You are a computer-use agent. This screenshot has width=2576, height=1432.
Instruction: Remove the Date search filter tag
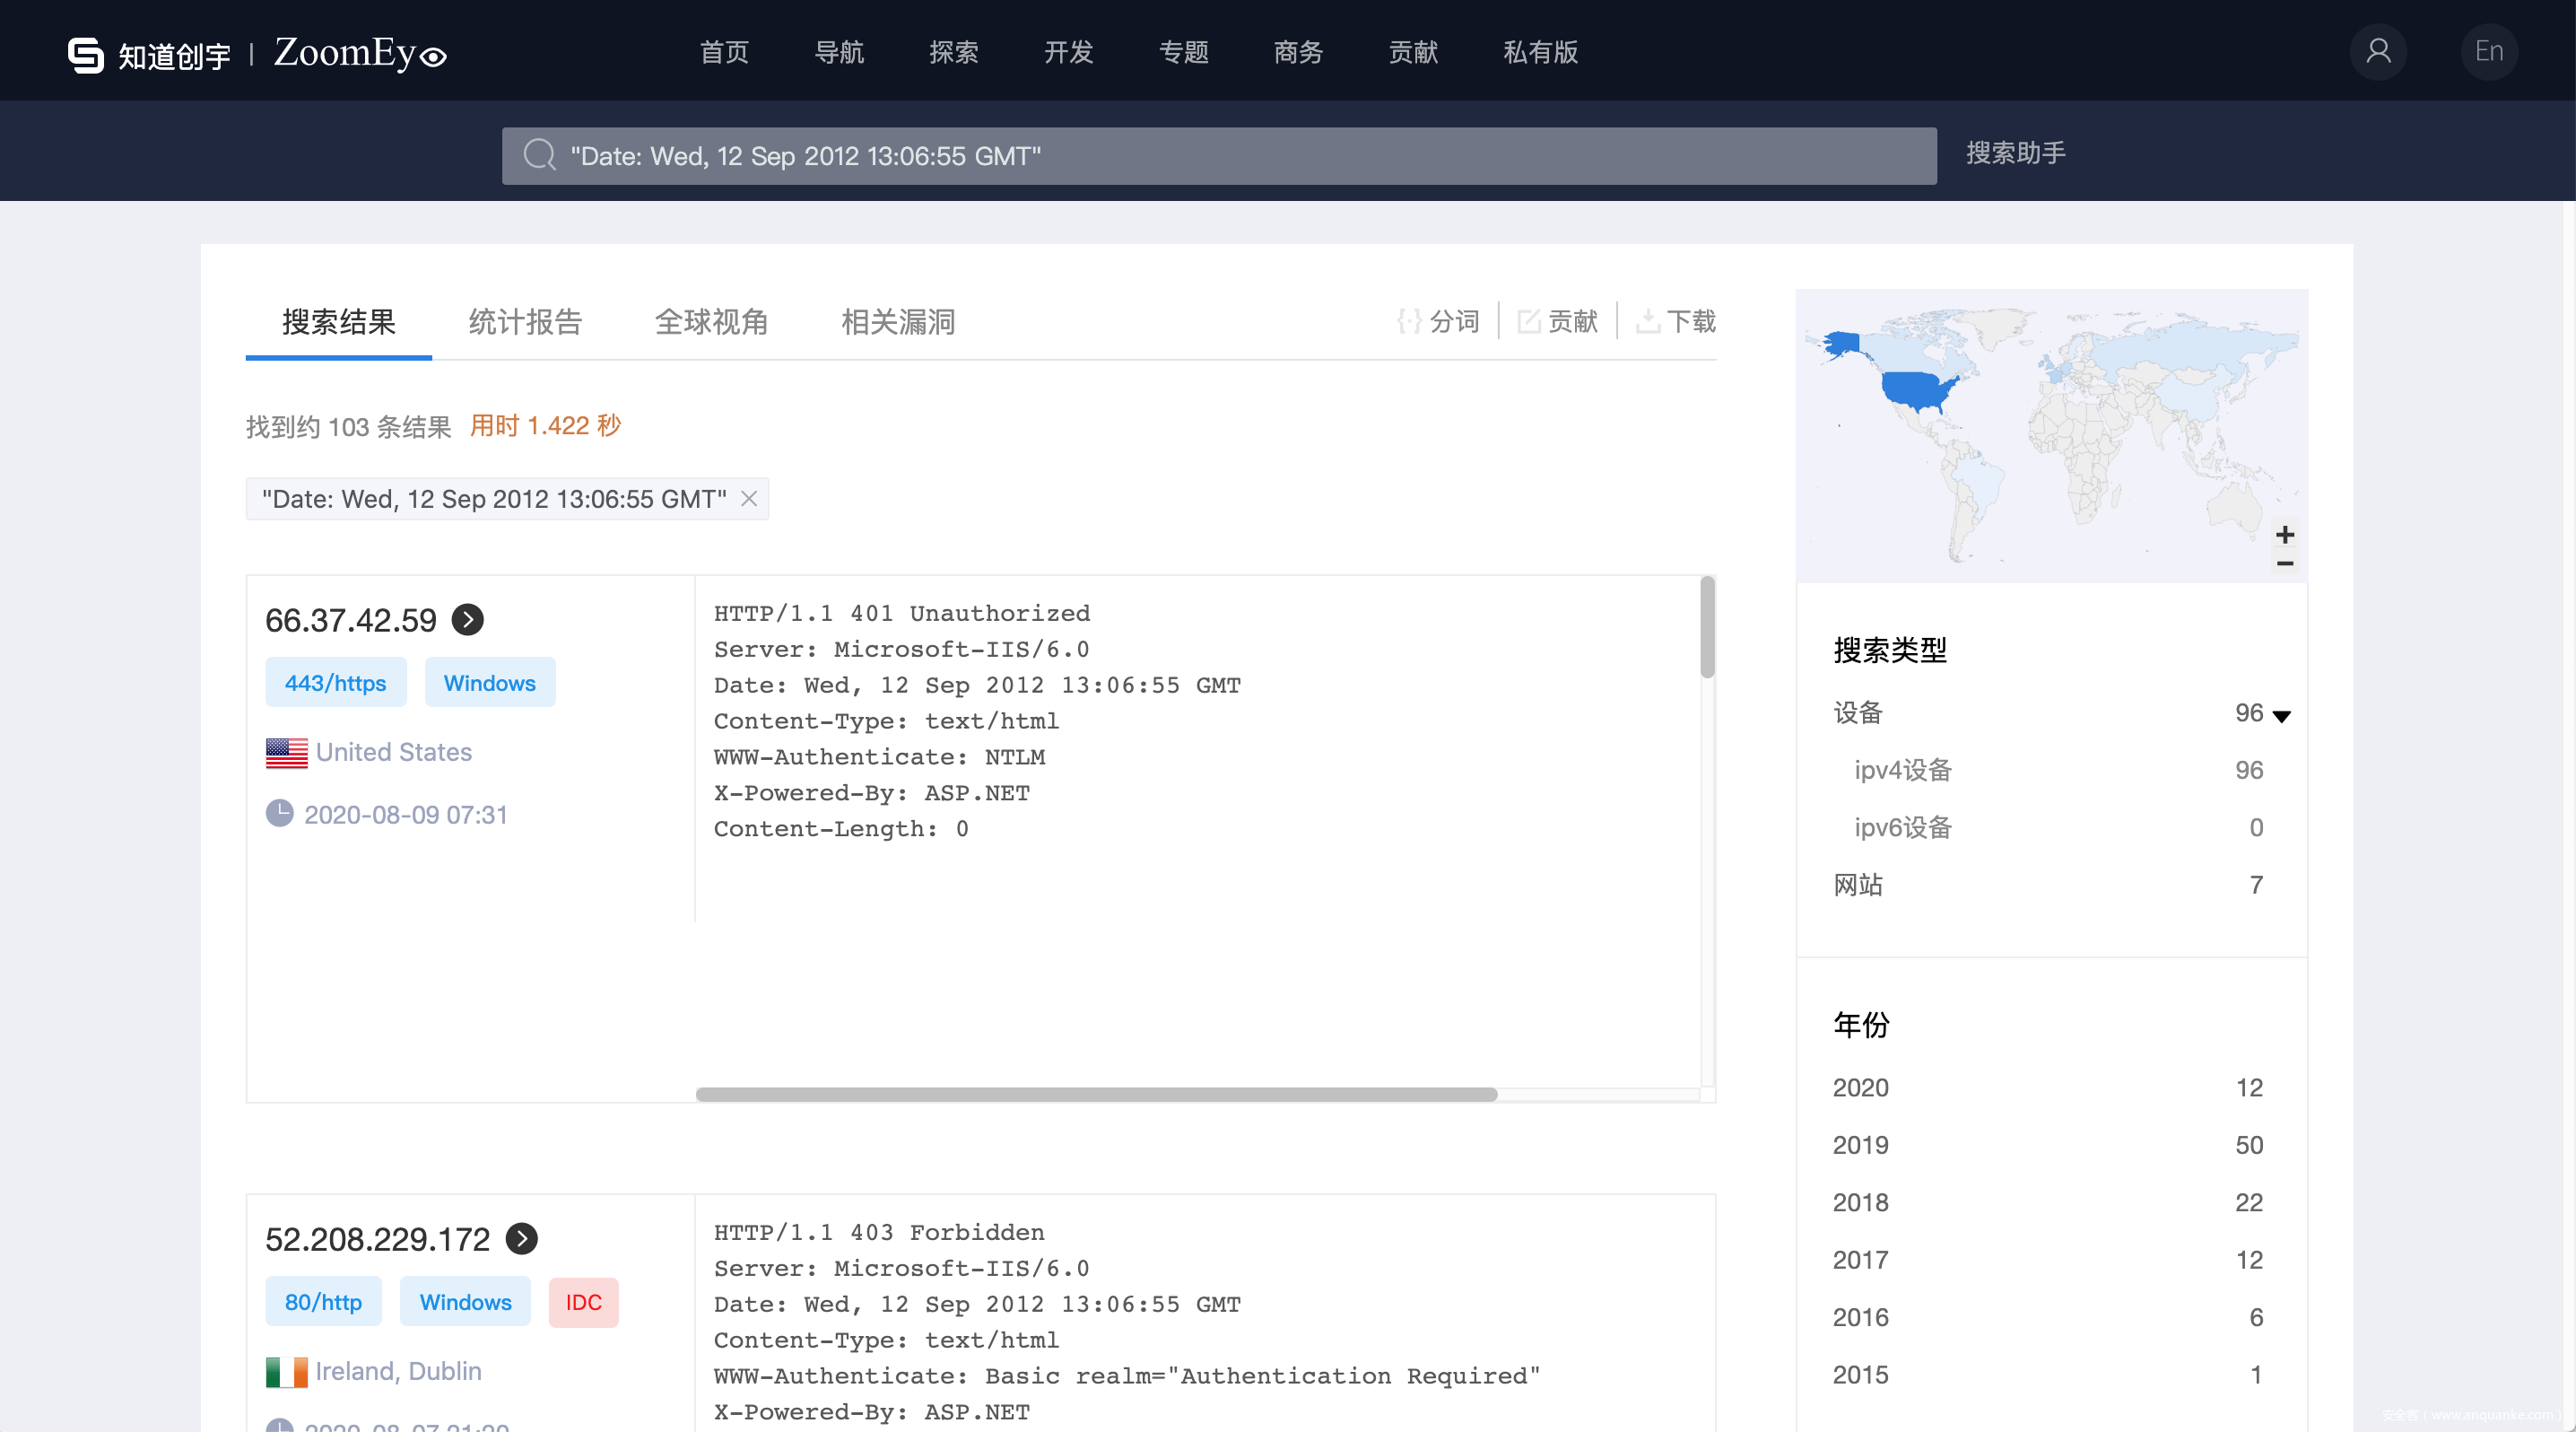[748, 498]
